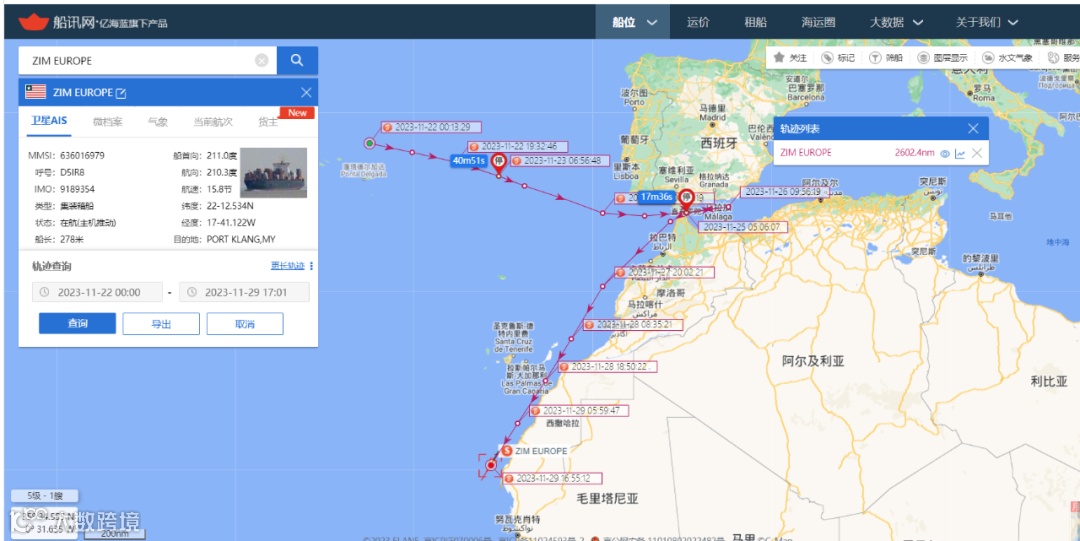Screen dimensions: 1080x541
Task: Show track chart icon in 轨迹列表
Action: click(960, 153)
